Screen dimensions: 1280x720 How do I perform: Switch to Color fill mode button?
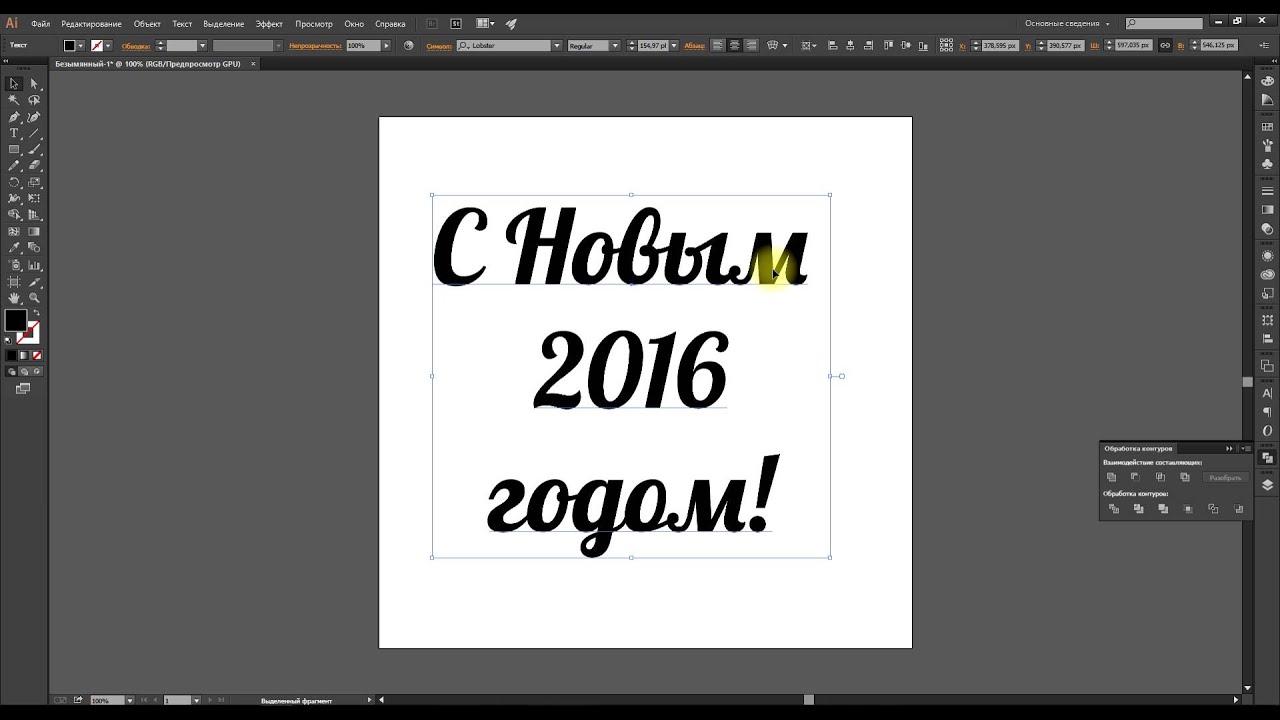(x=12, y=355)
